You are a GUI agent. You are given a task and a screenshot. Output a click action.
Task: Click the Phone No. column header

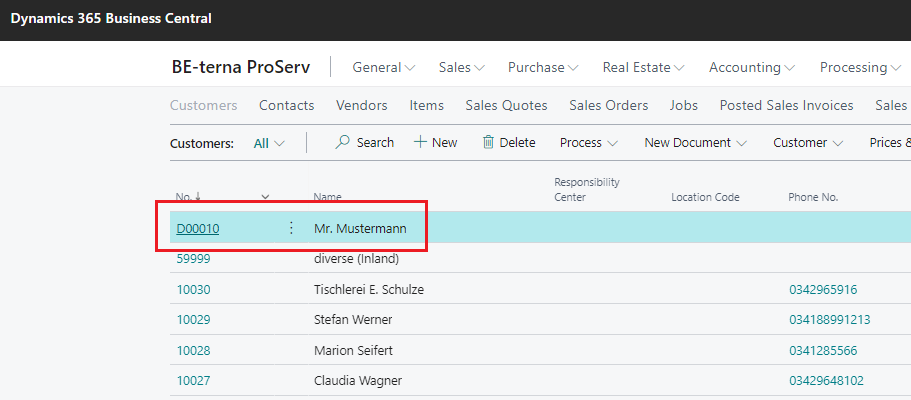point(813,197)
